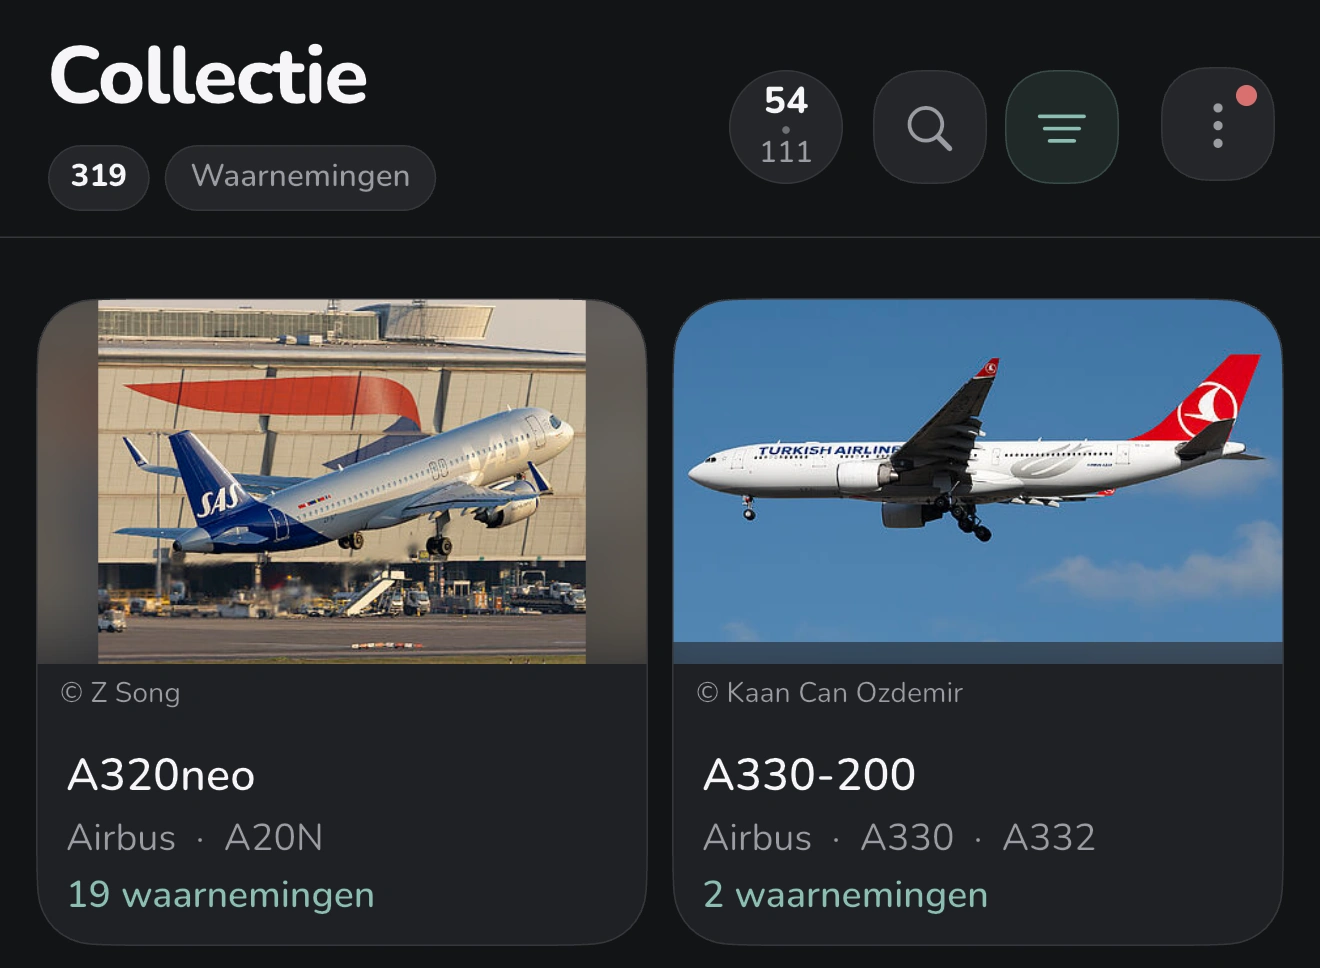
Task: Tap the 54 of 111 progress counter
Action: (786, 127)
